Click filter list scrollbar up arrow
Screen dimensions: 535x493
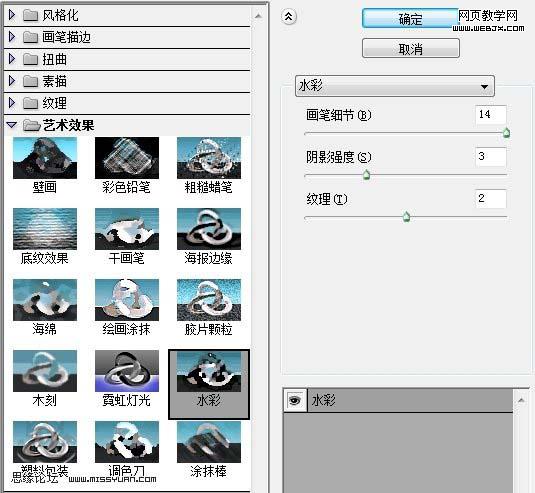(x=258, y=16)
